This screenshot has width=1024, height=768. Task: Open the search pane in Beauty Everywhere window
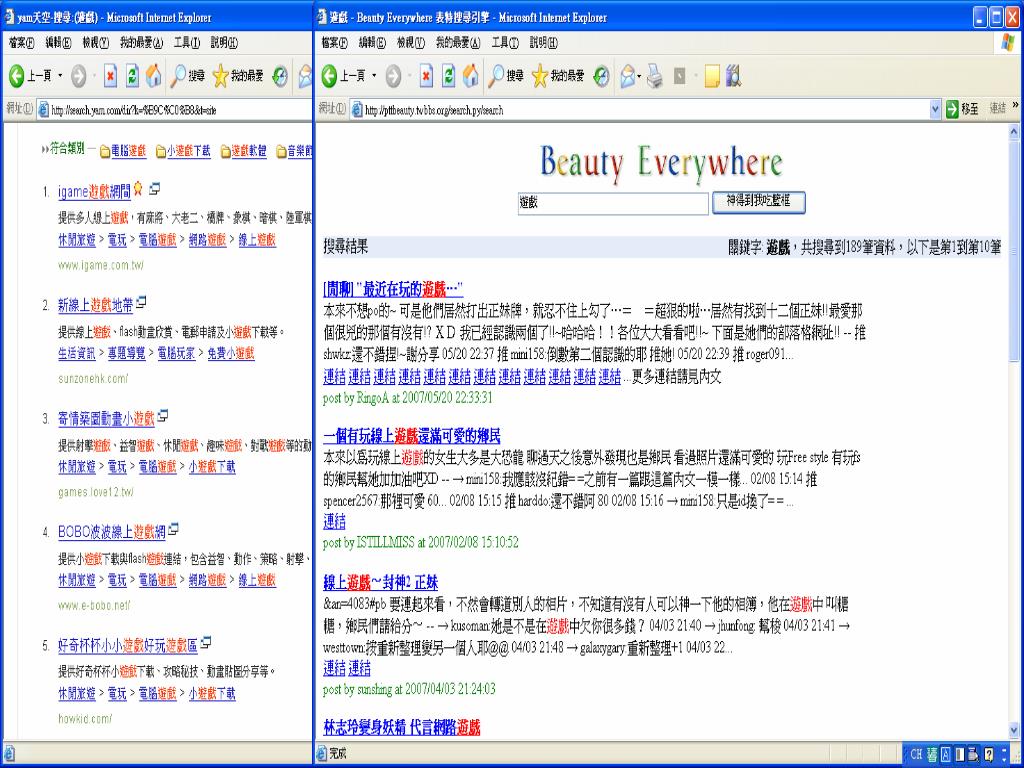point(506,76)
